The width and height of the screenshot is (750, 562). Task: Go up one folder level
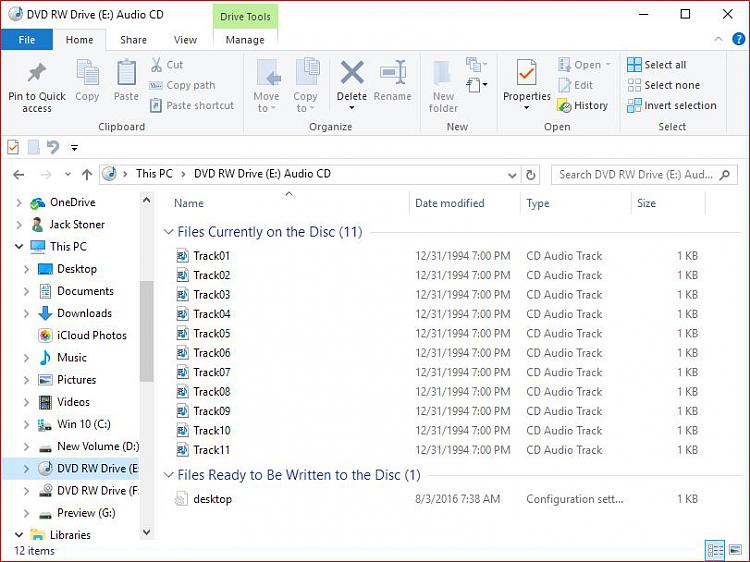(87, 175)
